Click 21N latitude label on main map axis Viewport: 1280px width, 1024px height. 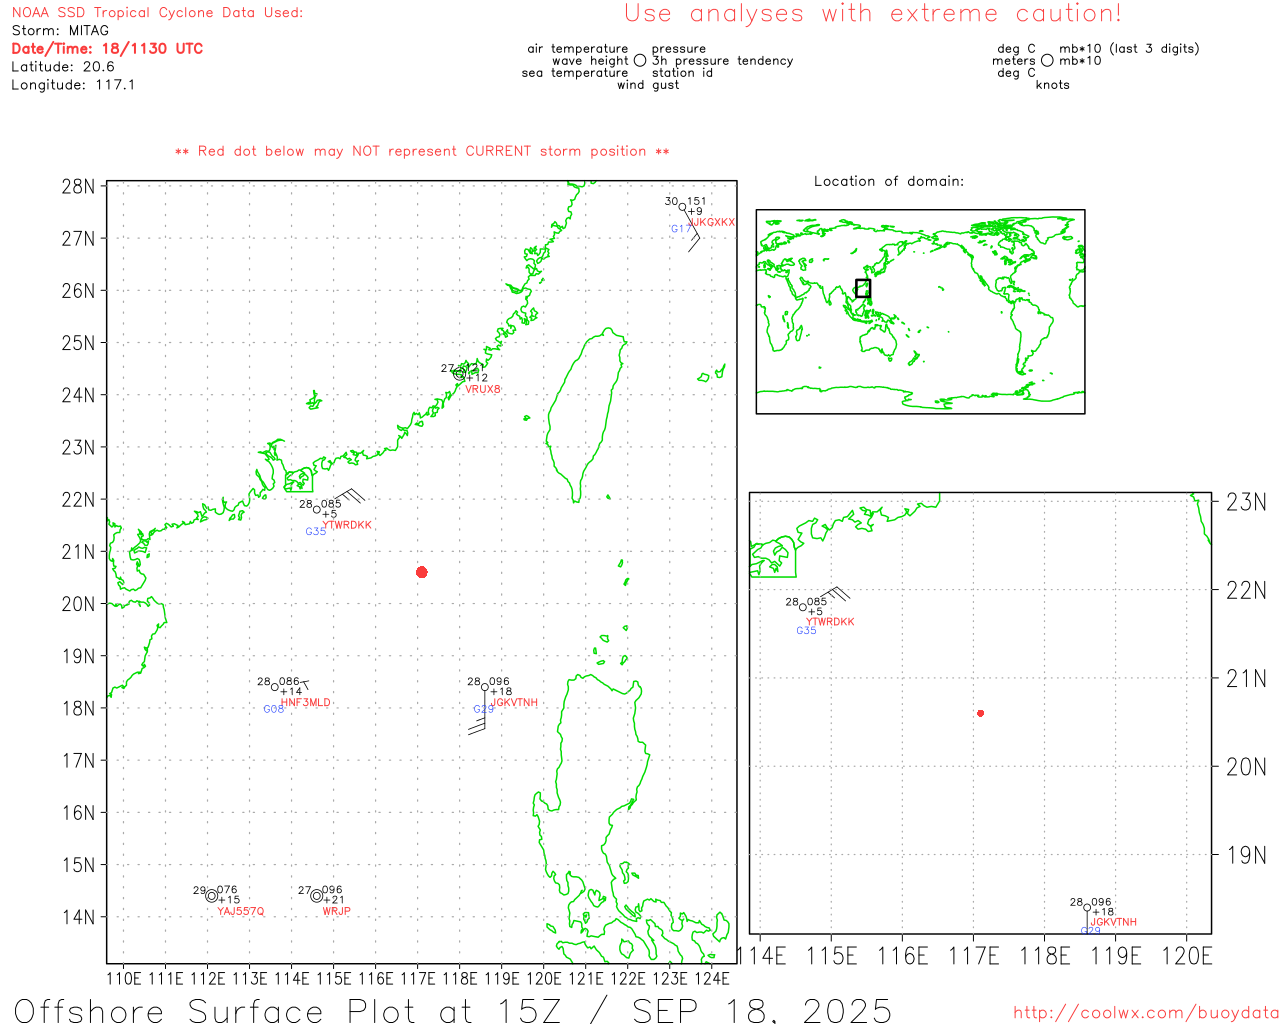(78, 552)
